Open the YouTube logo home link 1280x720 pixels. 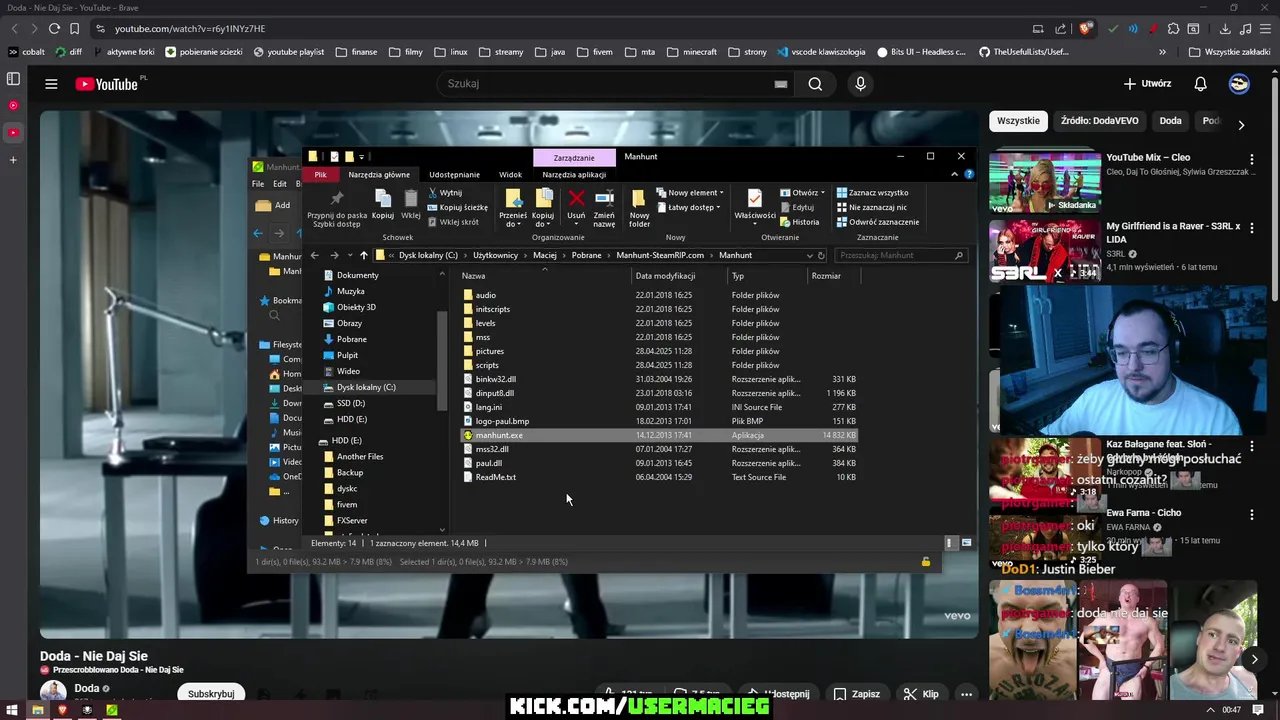tap(106, 84)
